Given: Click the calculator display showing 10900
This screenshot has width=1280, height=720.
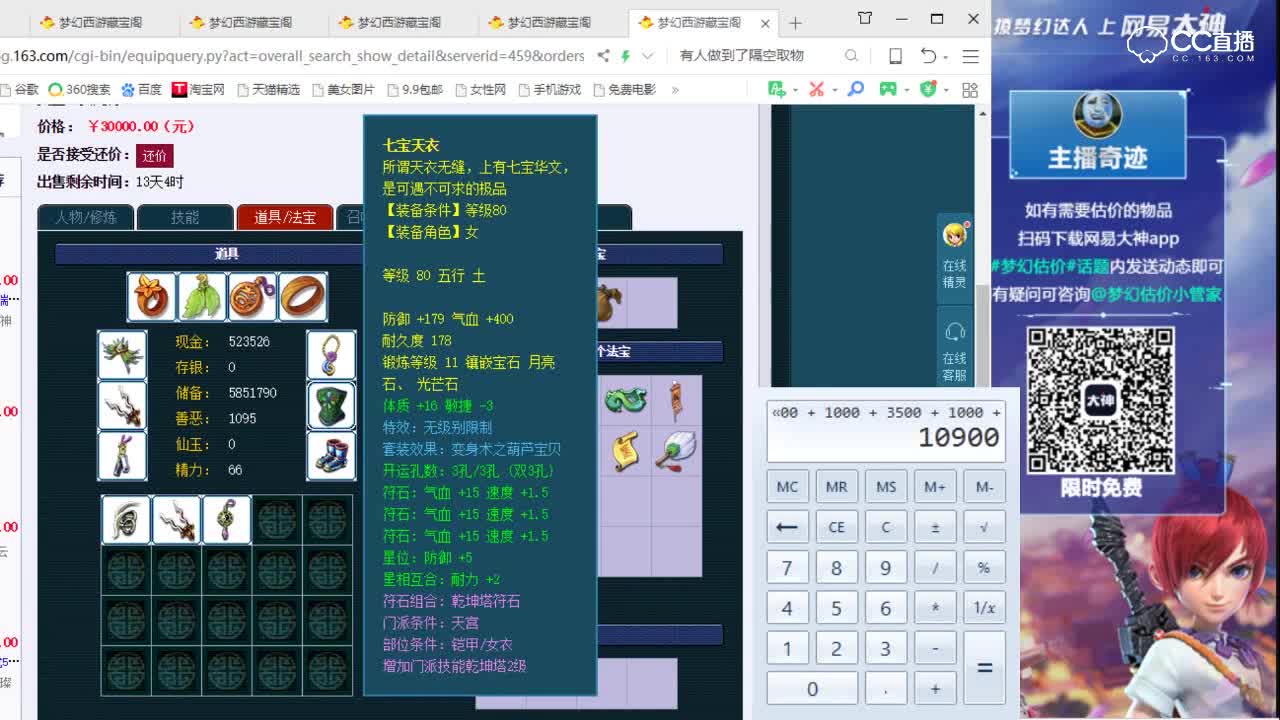Looking at the screenshot, I should coord(886,429).
